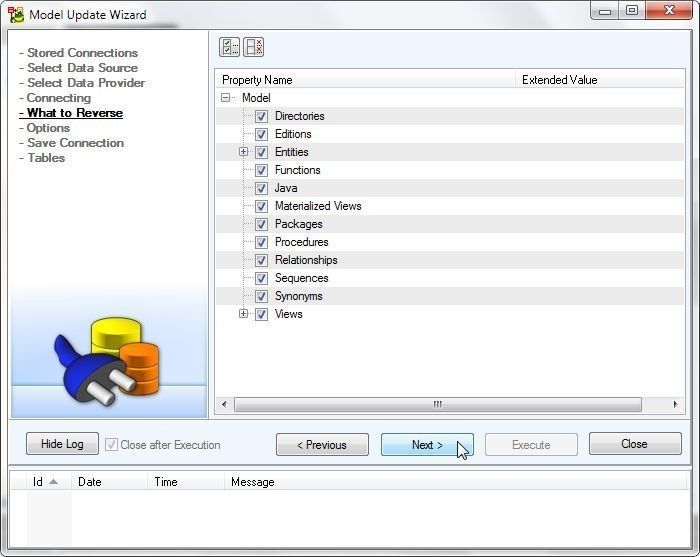Image resolution: width=700 pixels, height=557 pixels.
Task: Toggle the Materialized Views checkbox
Action: pos(261,206)
